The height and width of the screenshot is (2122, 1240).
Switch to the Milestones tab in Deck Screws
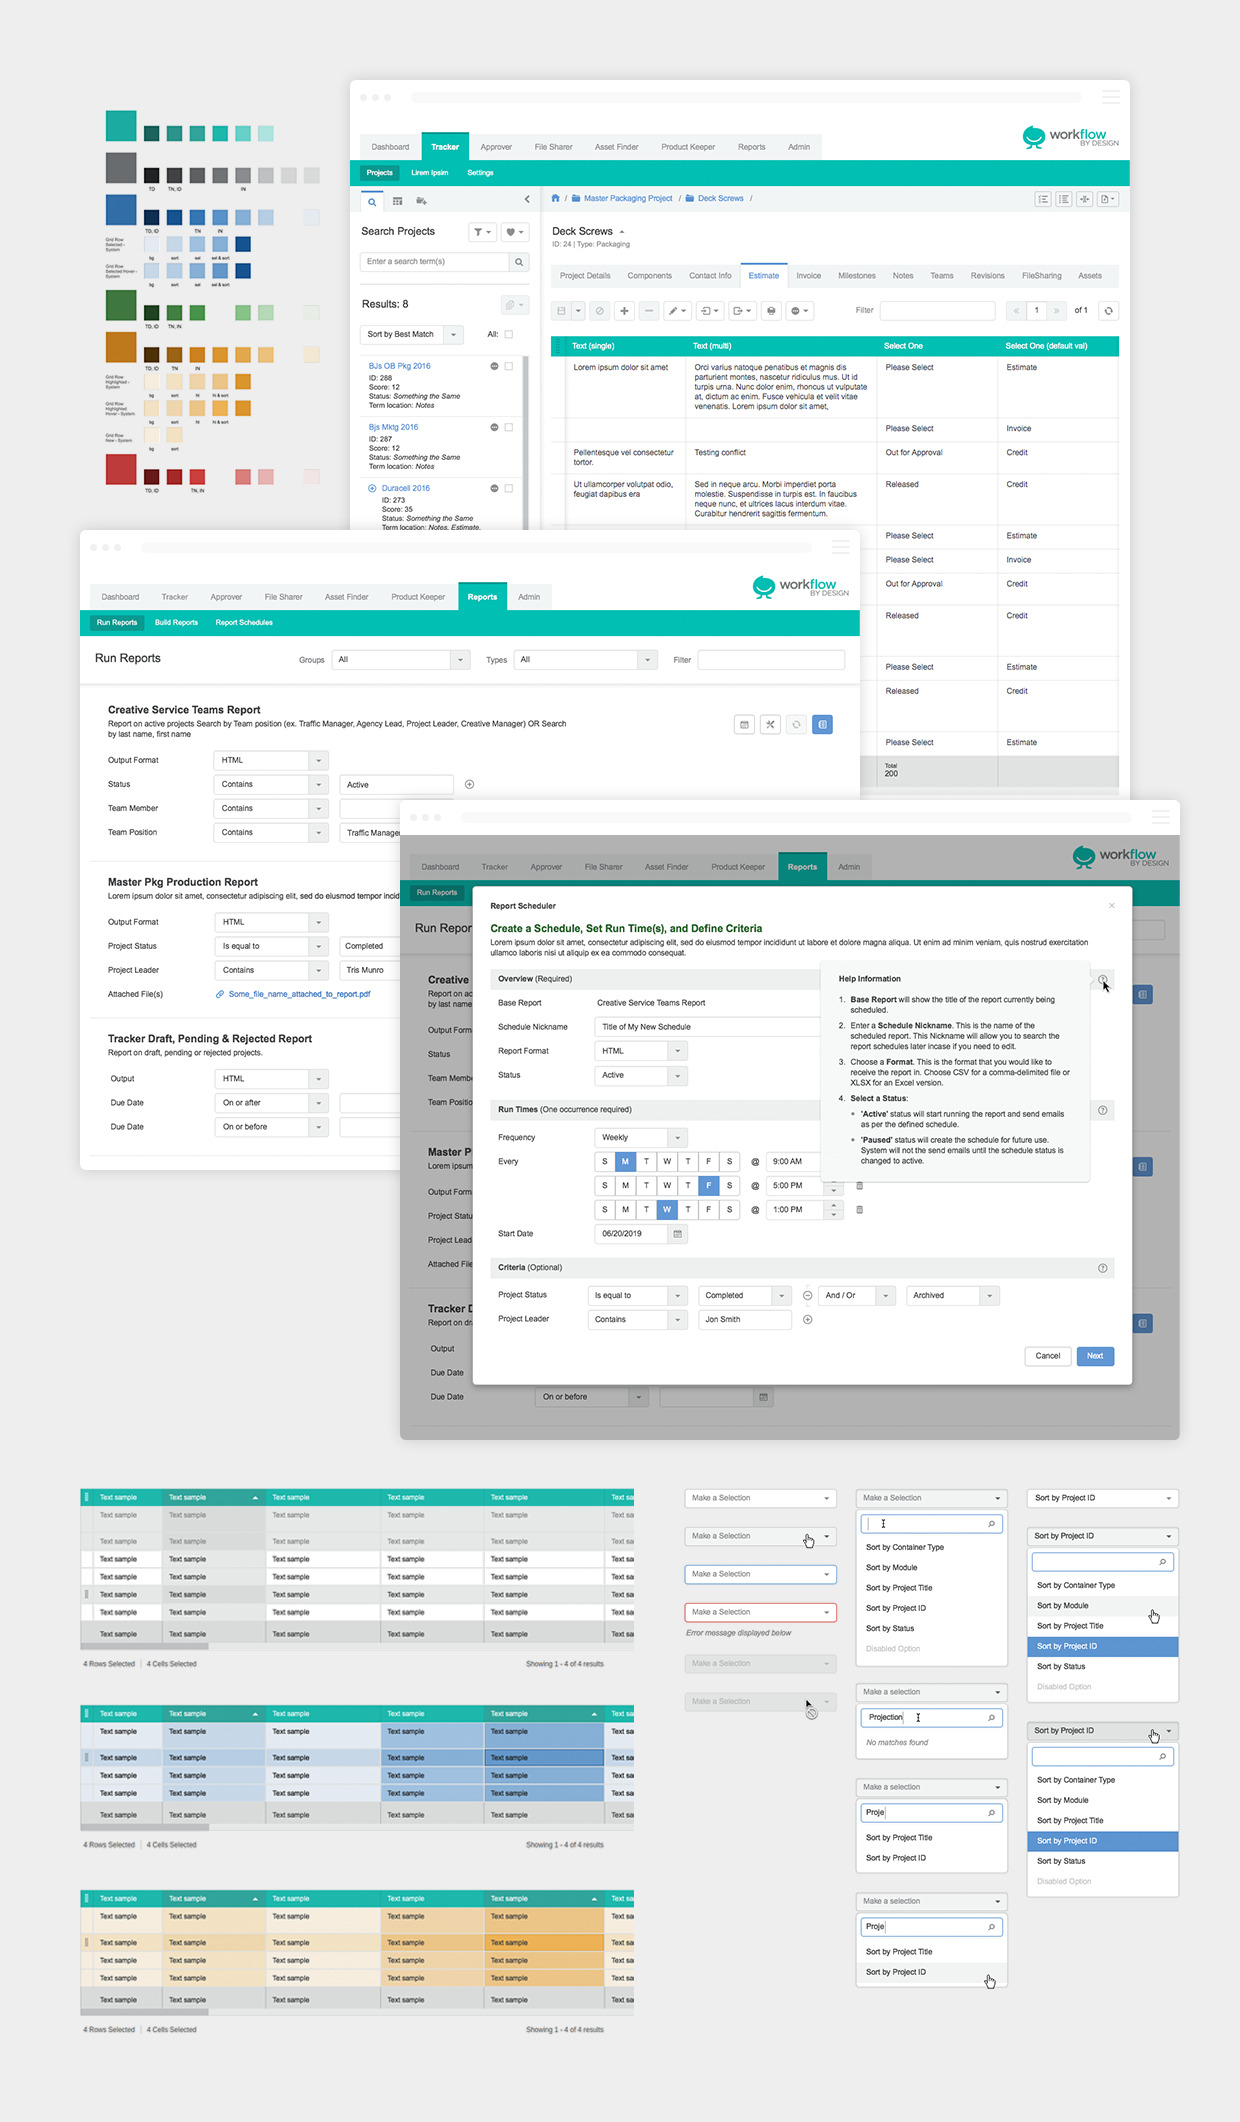click(x=857, y=276)
